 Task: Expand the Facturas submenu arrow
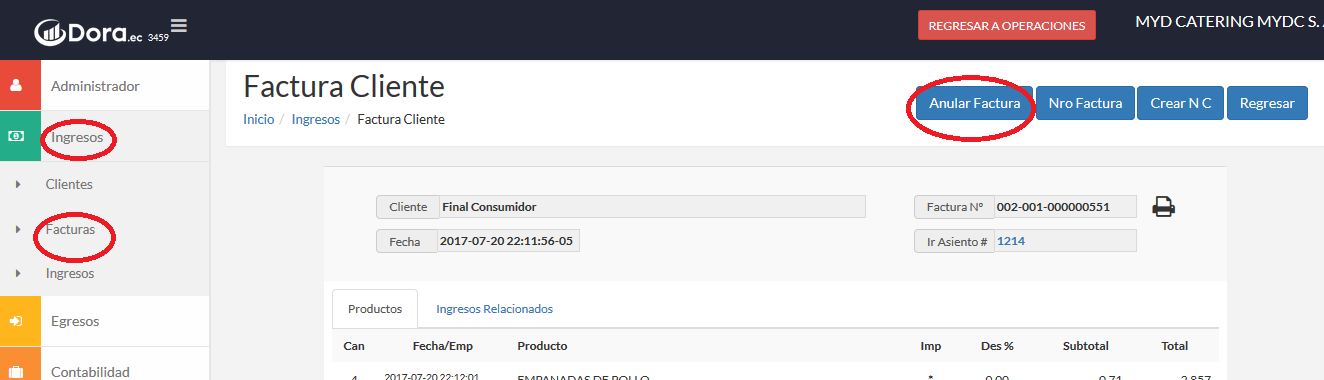(x=18, y=229)
